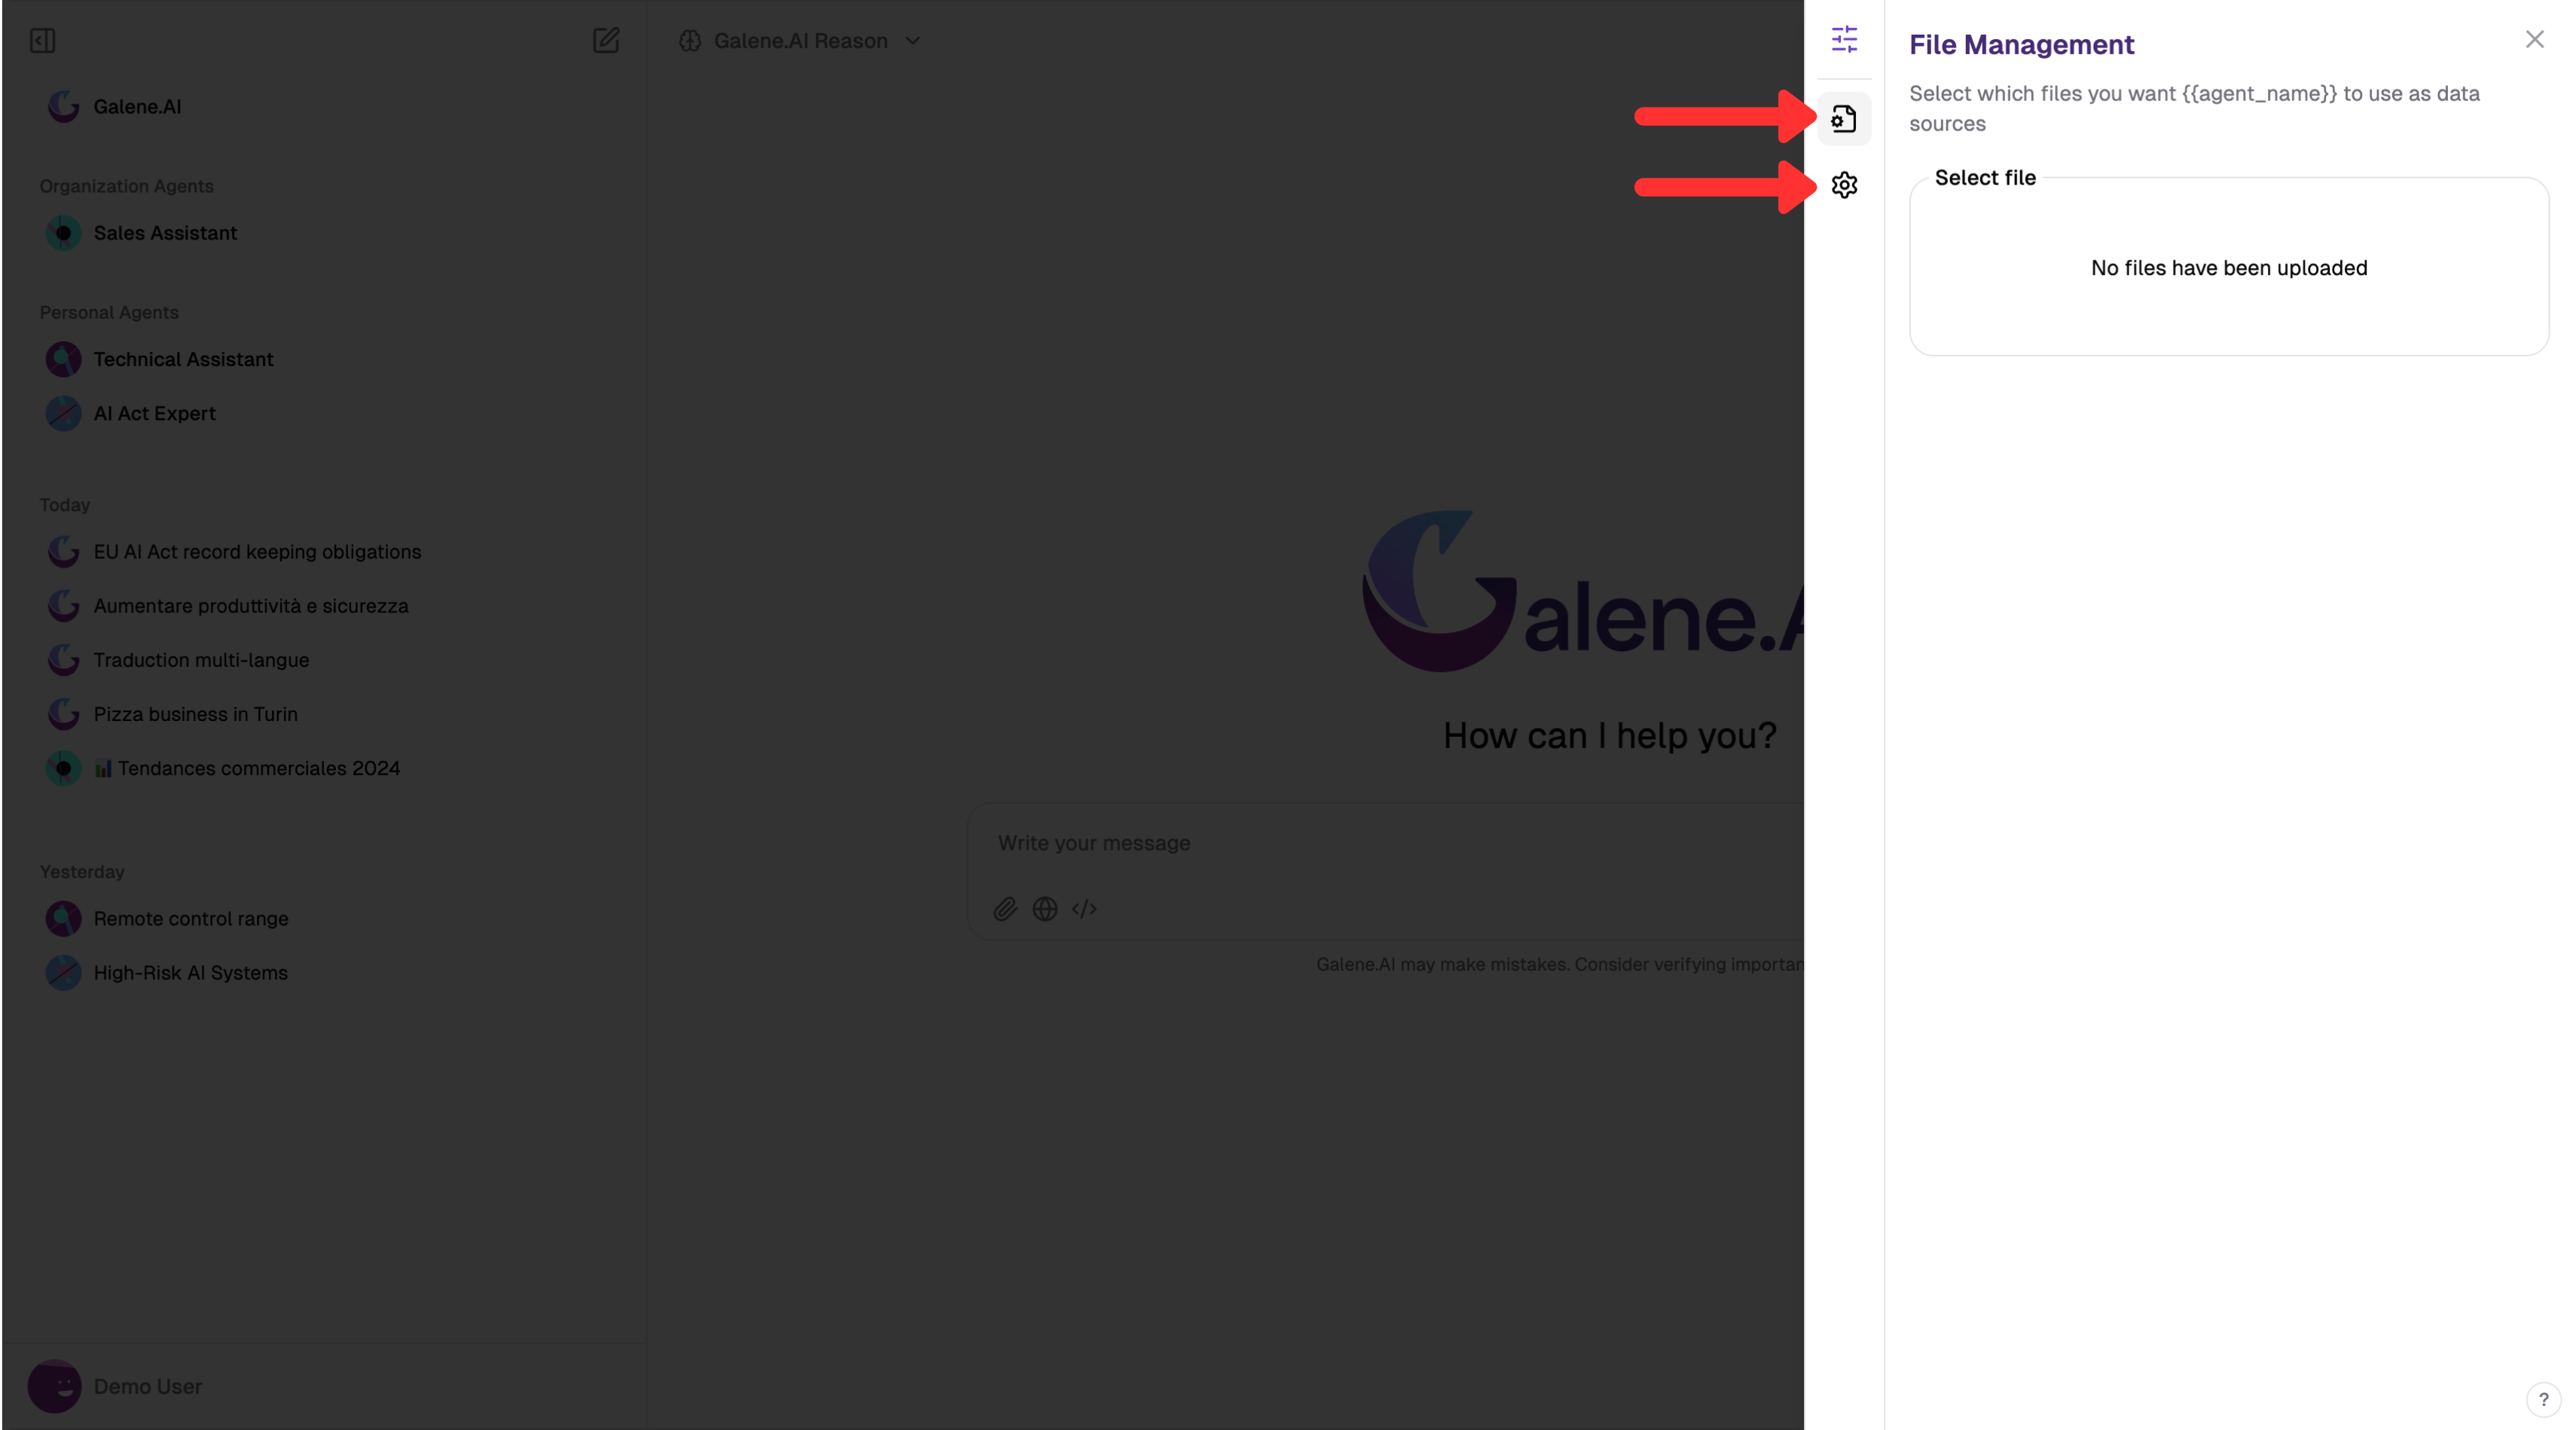Open the settings gear tab
The height and width of the screenshot is (1430, 2576).
click(1844, 185)
